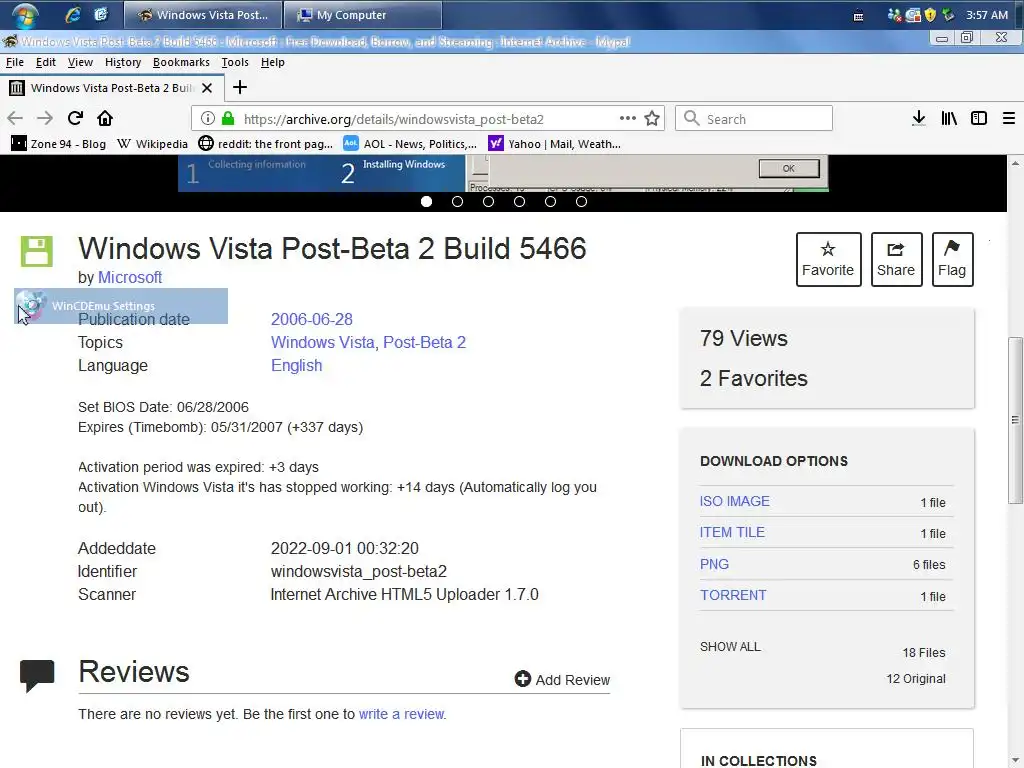Screen dimensions: 1024x768
Task: Click the Add Review plus button
Action: coord(562,679)
